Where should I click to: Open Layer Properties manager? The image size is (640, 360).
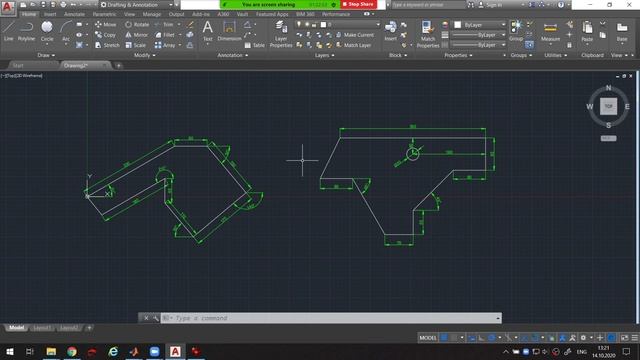(x=281, y=34)
